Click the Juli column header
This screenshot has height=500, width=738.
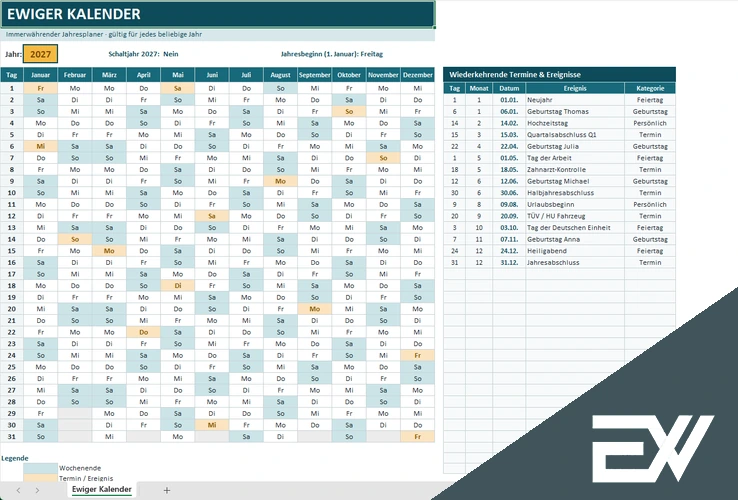tap(246, 75)
